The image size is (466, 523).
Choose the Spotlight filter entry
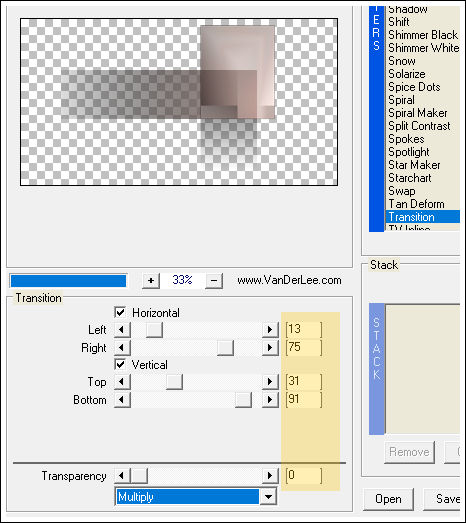pyautogui.click(x=409, y=152)
